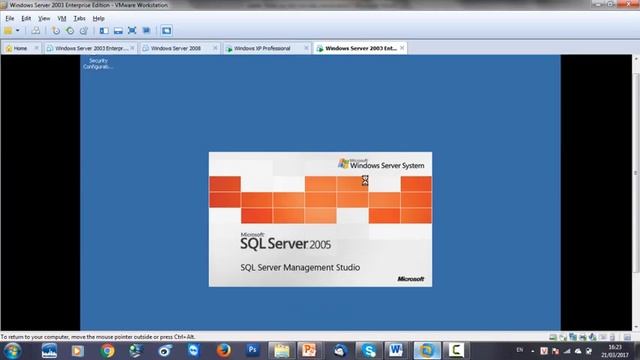
Task: Open Photoshop from the taskbar
Action: coord(253,350)
